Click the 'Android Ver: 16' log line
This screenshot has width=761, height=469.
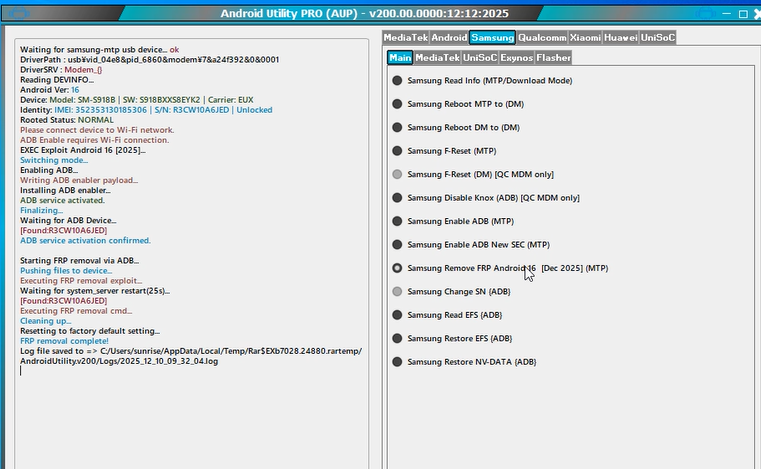pos(50,90)
